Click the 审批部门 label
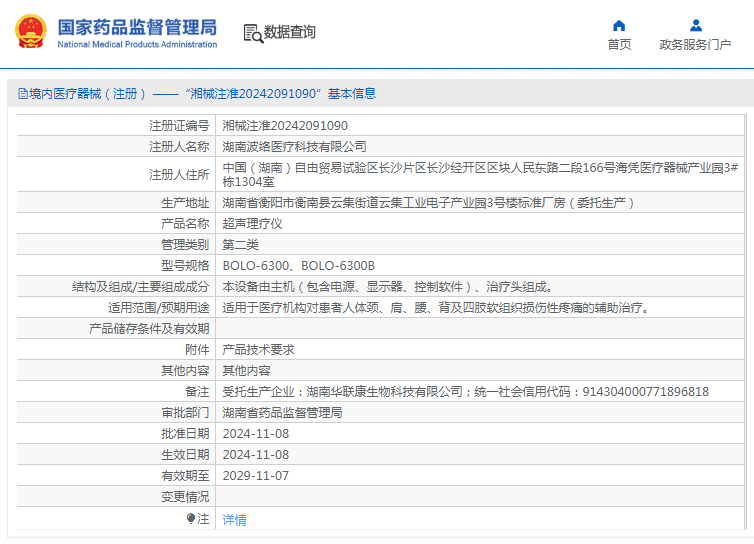754x544 pixels. click(x=185, y=413)
